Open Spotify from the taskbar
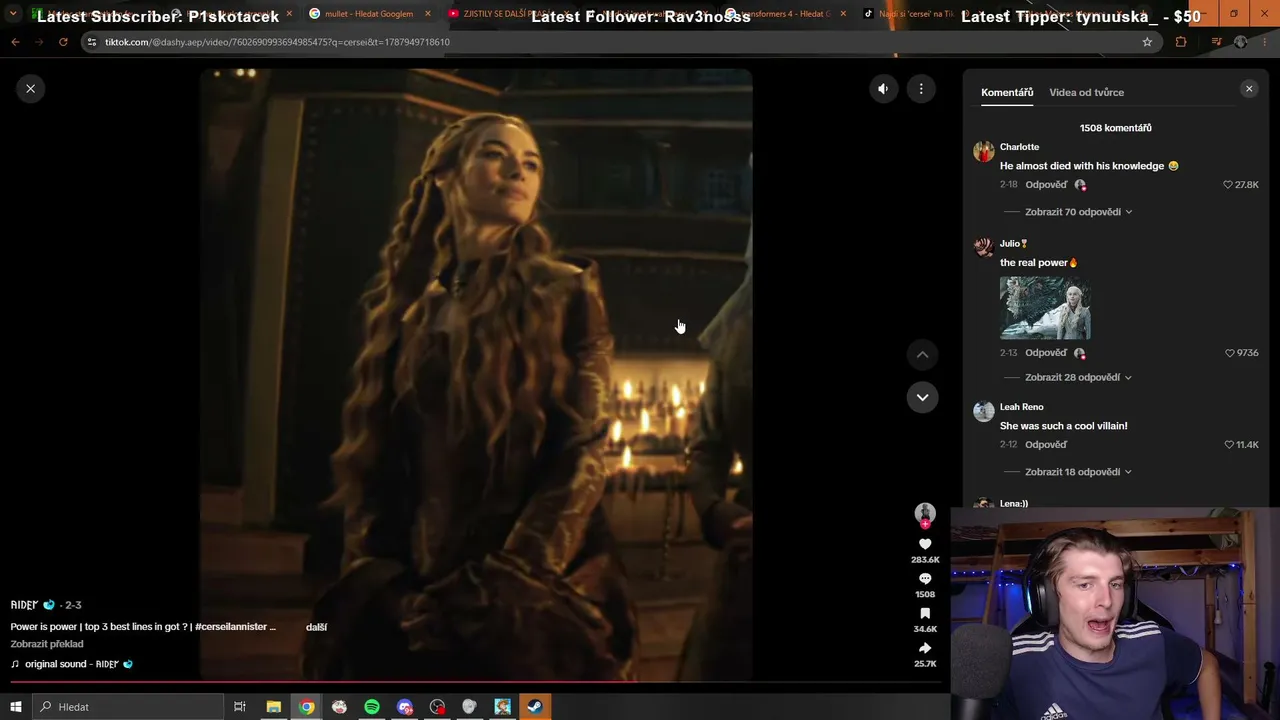The width and height of the screenshot is (1280, 720). tap(372, 707)
